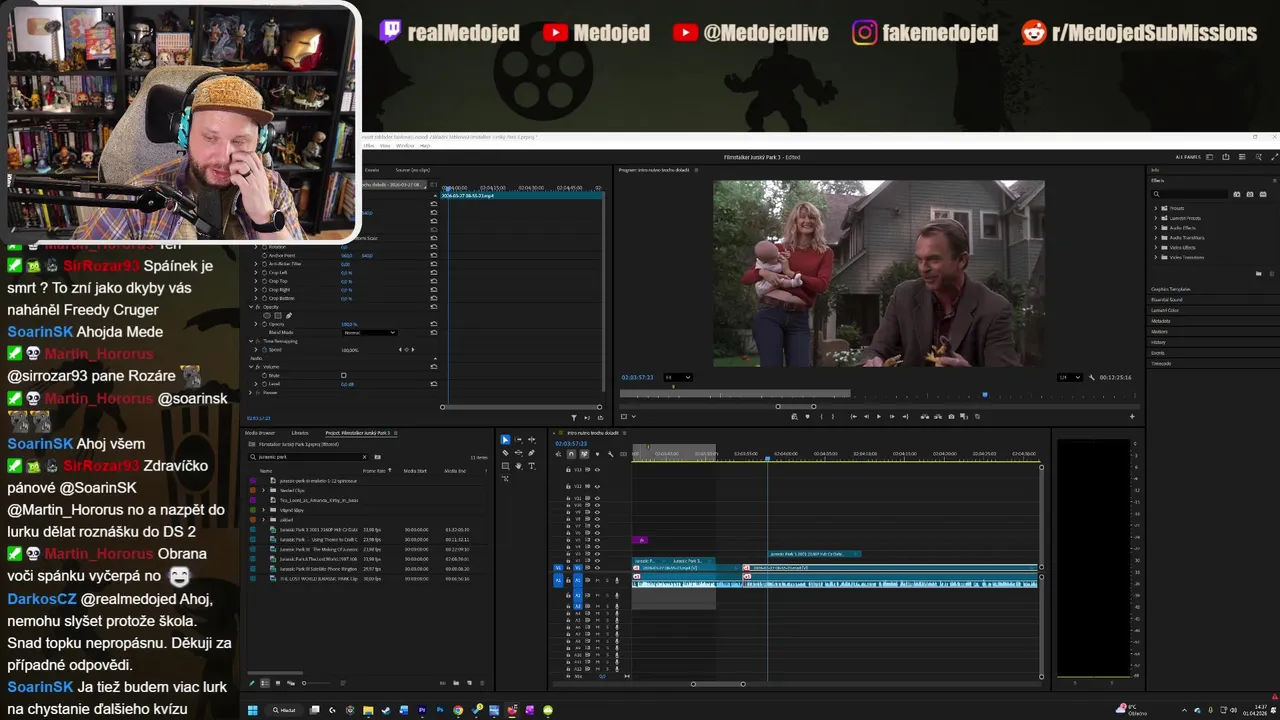Open the Blend Mode Normal dropdown
This screenshot has height=720, width=1280.
click(x=370, y=333)
